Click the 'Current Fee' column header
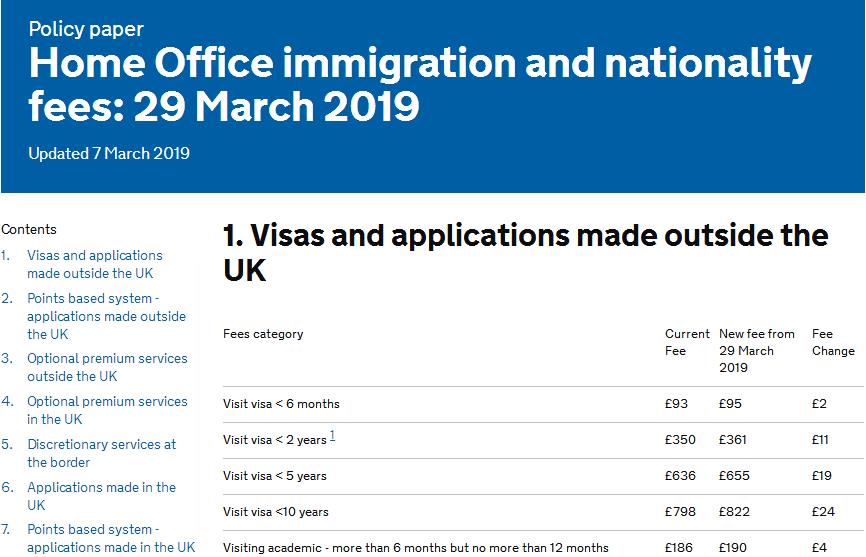This screenshot has height=557, width=866. (x=687, y=342)
